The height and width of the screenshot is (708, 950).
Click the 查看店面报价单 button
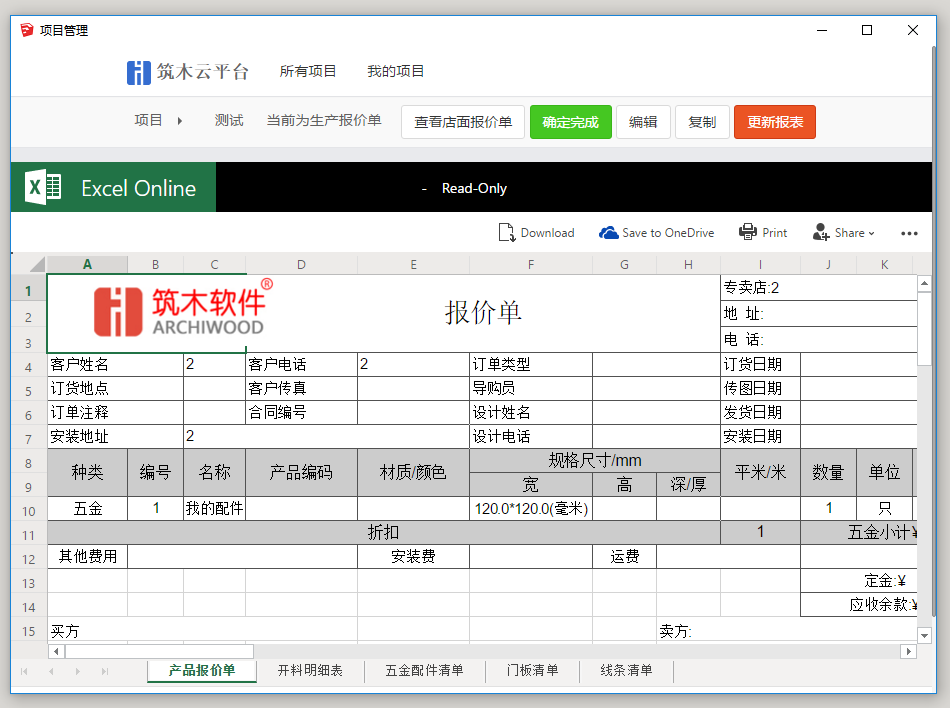click(x=463, y=122)
